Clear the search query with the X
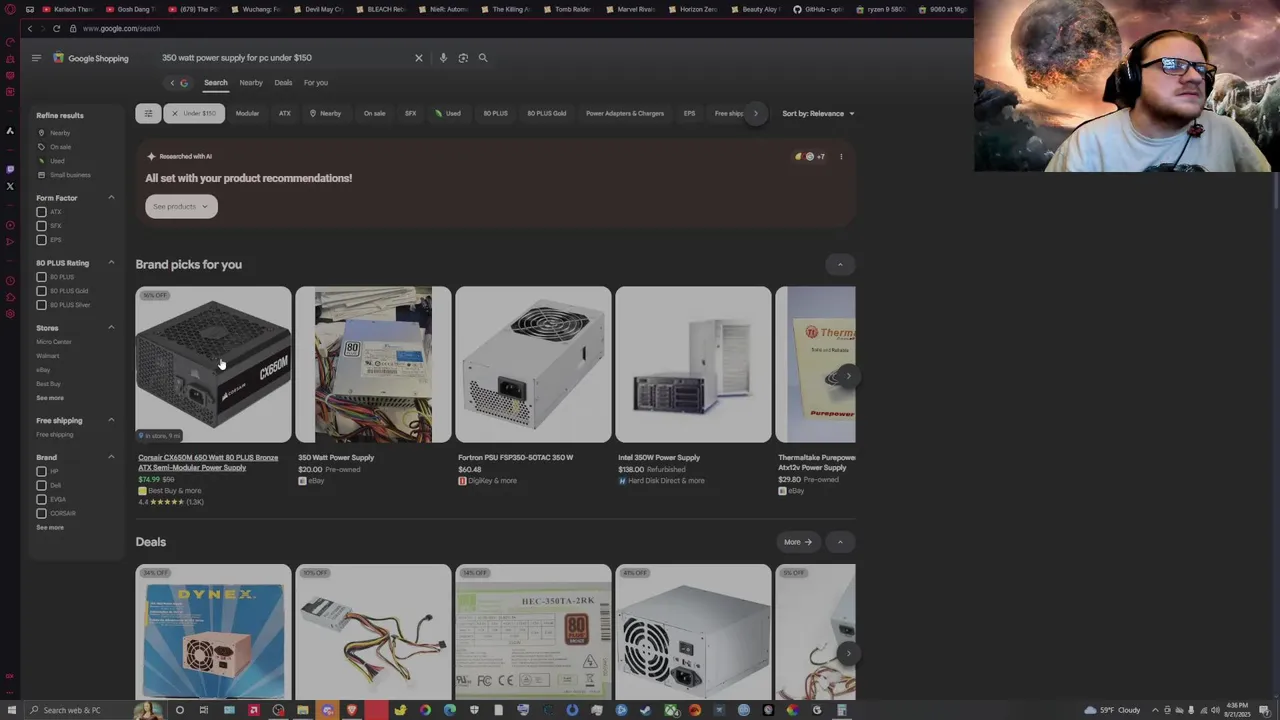Image resolution: width=1280 pixels, height=720 pixels. click(x=419, y=58)
